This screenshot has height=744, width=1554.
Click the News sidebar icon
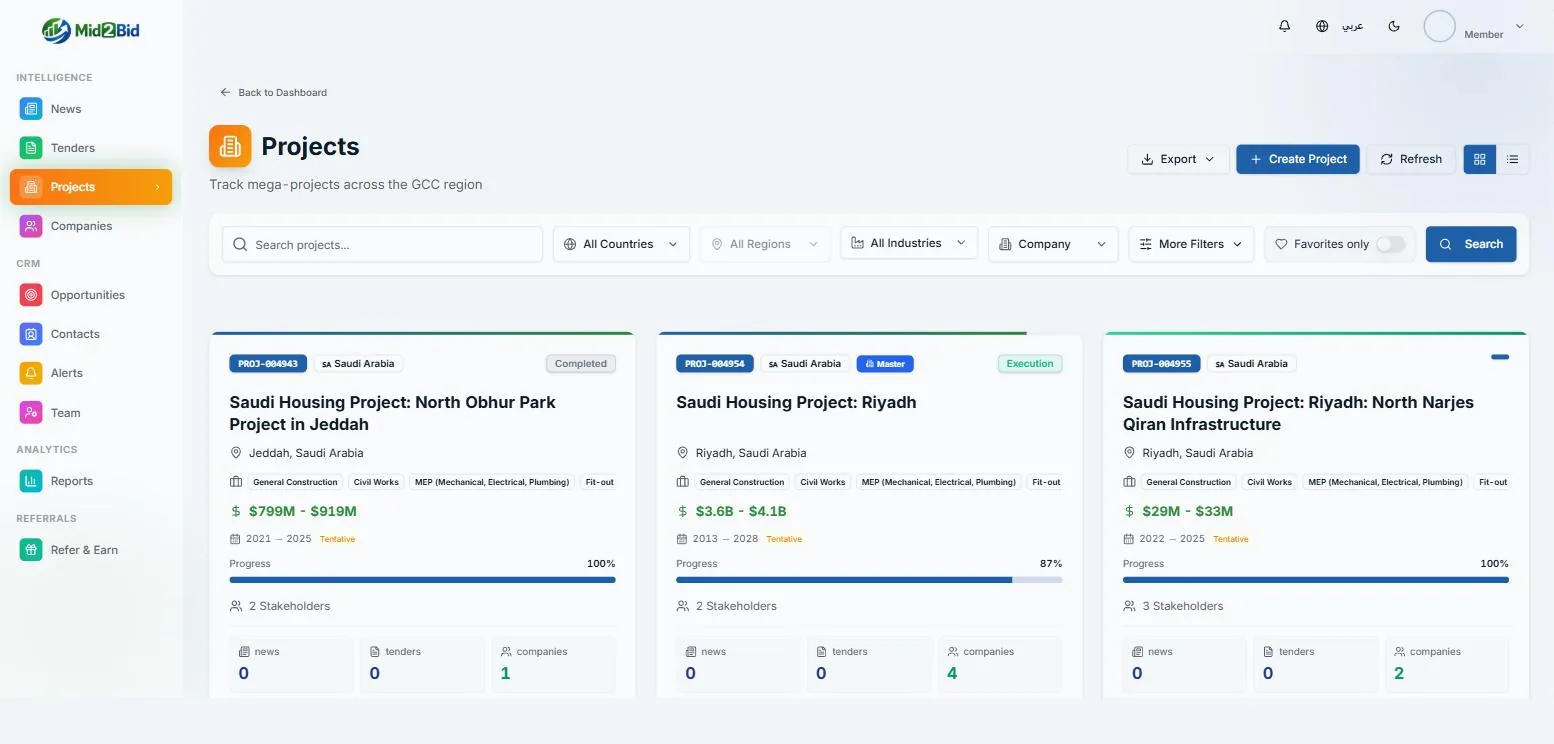tap(31, 109)
